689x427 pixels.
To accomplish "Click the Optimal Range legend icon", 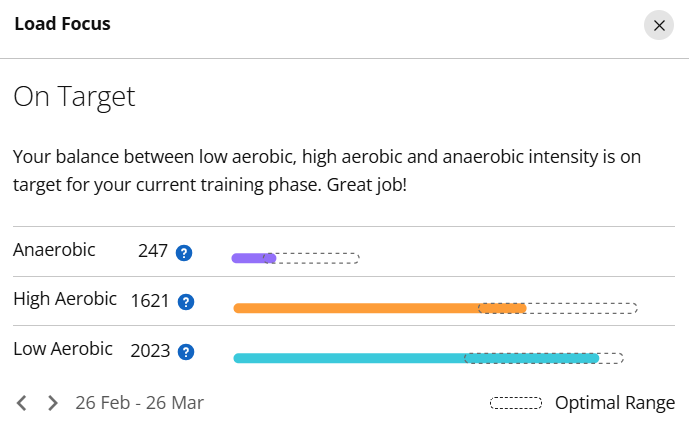I will click(516, 403).
